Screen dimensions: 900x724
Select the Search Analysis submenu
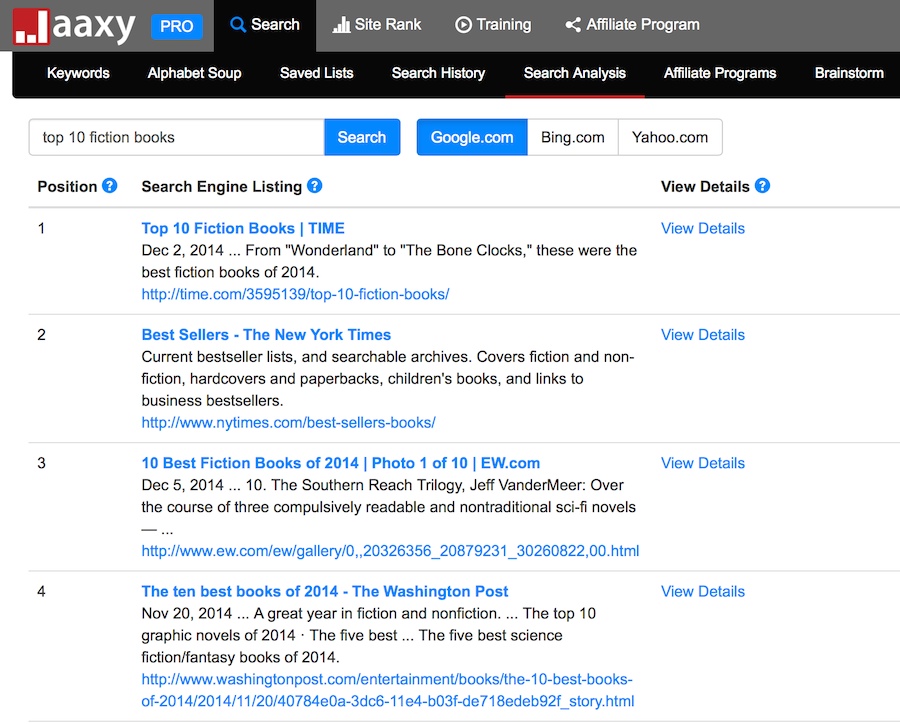(x=575, y=73)
